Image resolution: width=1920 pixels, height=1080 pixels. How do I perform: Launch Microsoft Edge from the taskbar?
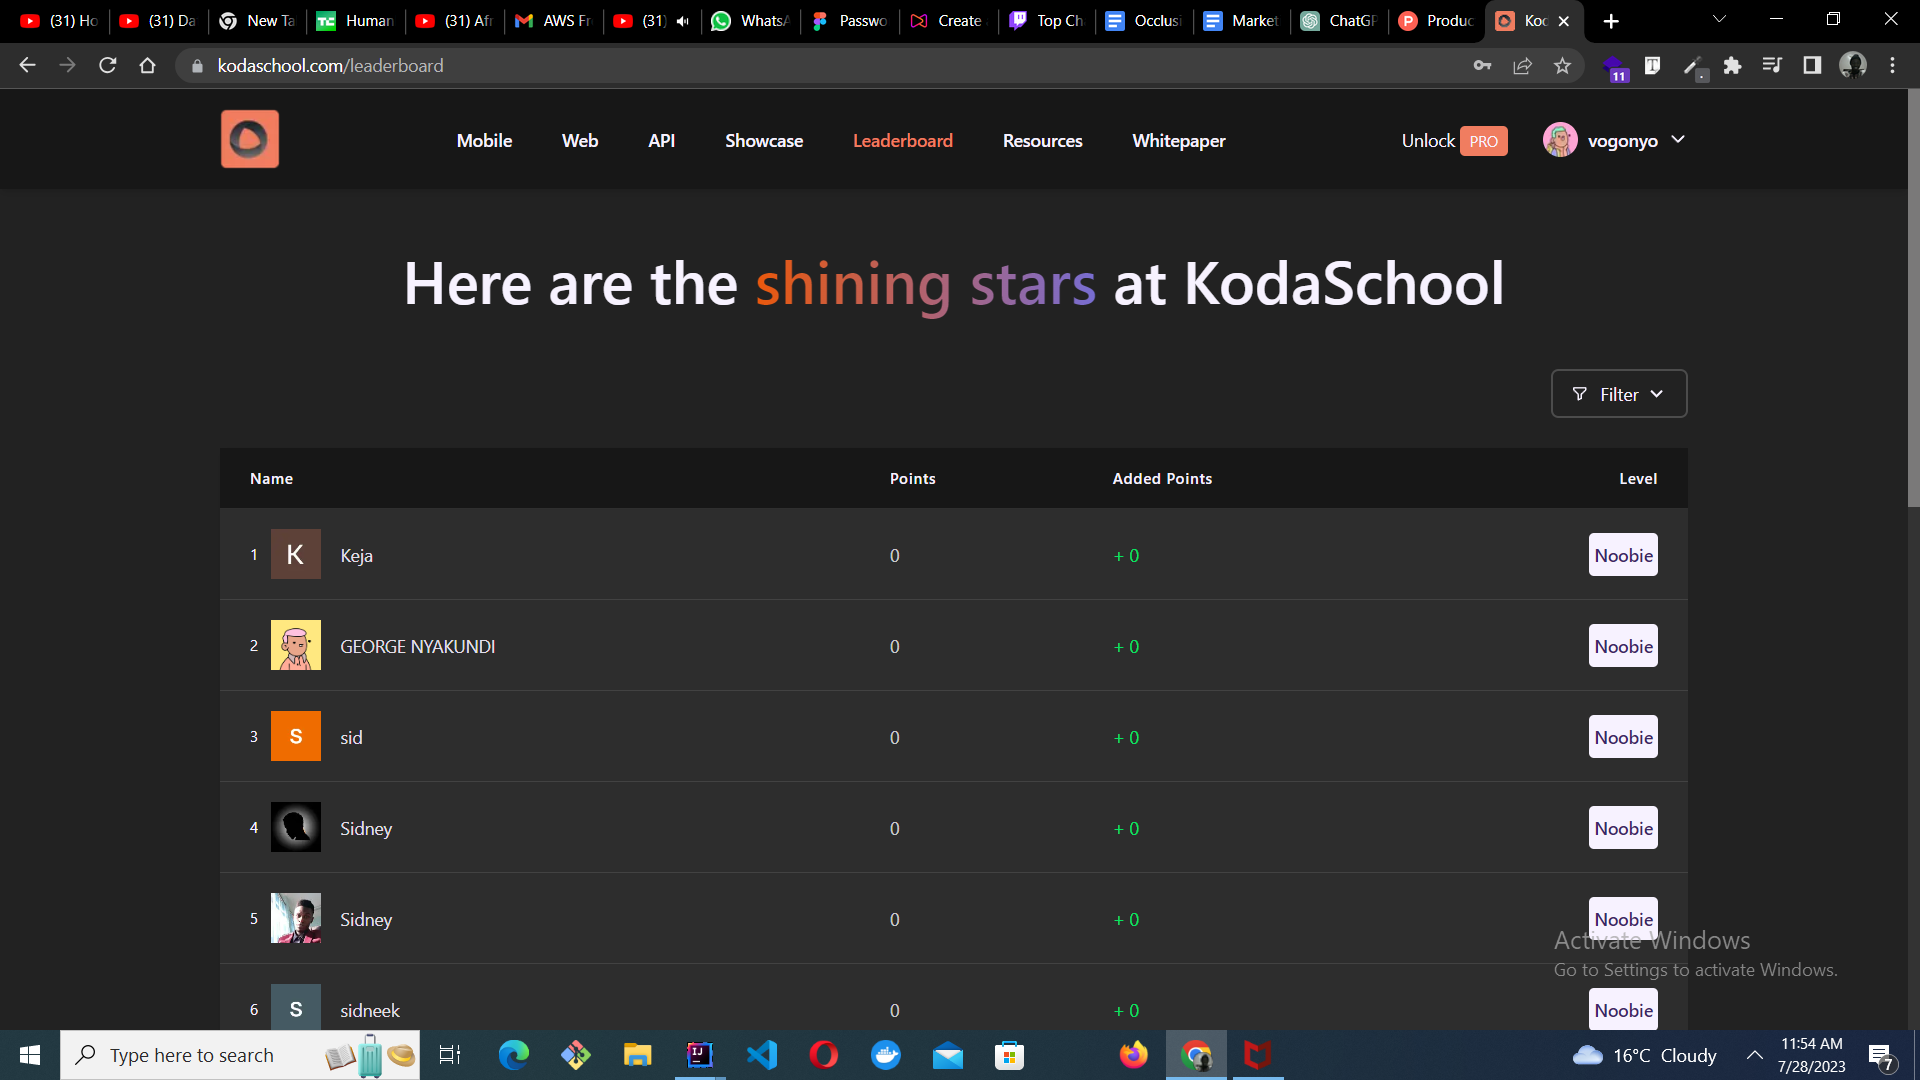(513, 1055)
